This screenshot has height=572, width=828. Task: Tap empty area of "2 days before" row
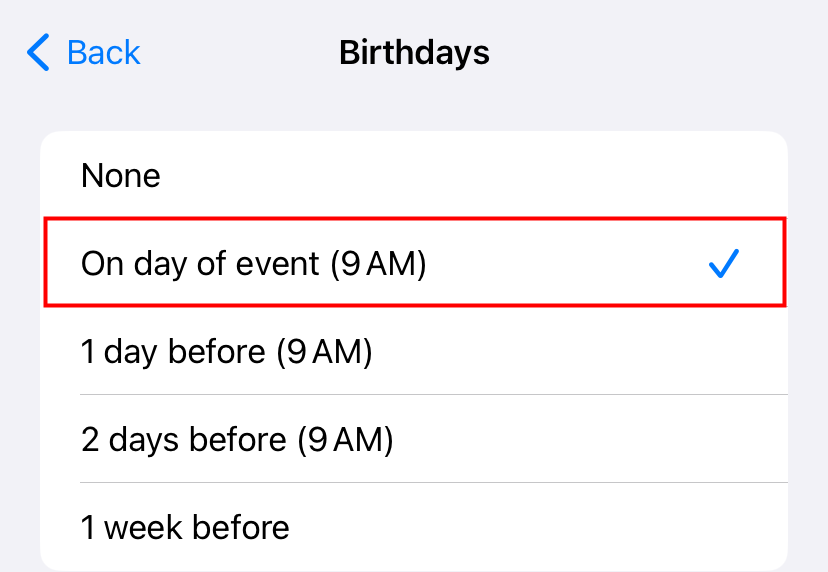pos(600,440)
